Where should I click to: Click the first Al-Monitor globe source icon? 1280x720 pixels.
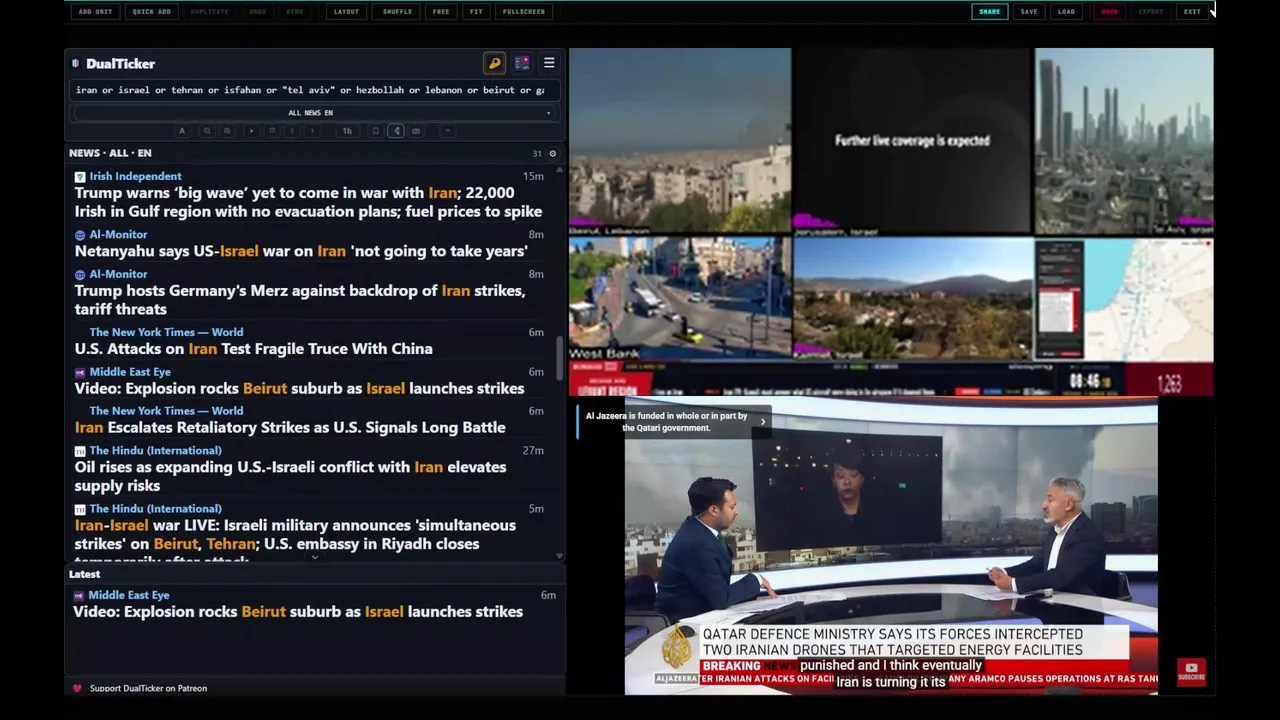(80, 235)
